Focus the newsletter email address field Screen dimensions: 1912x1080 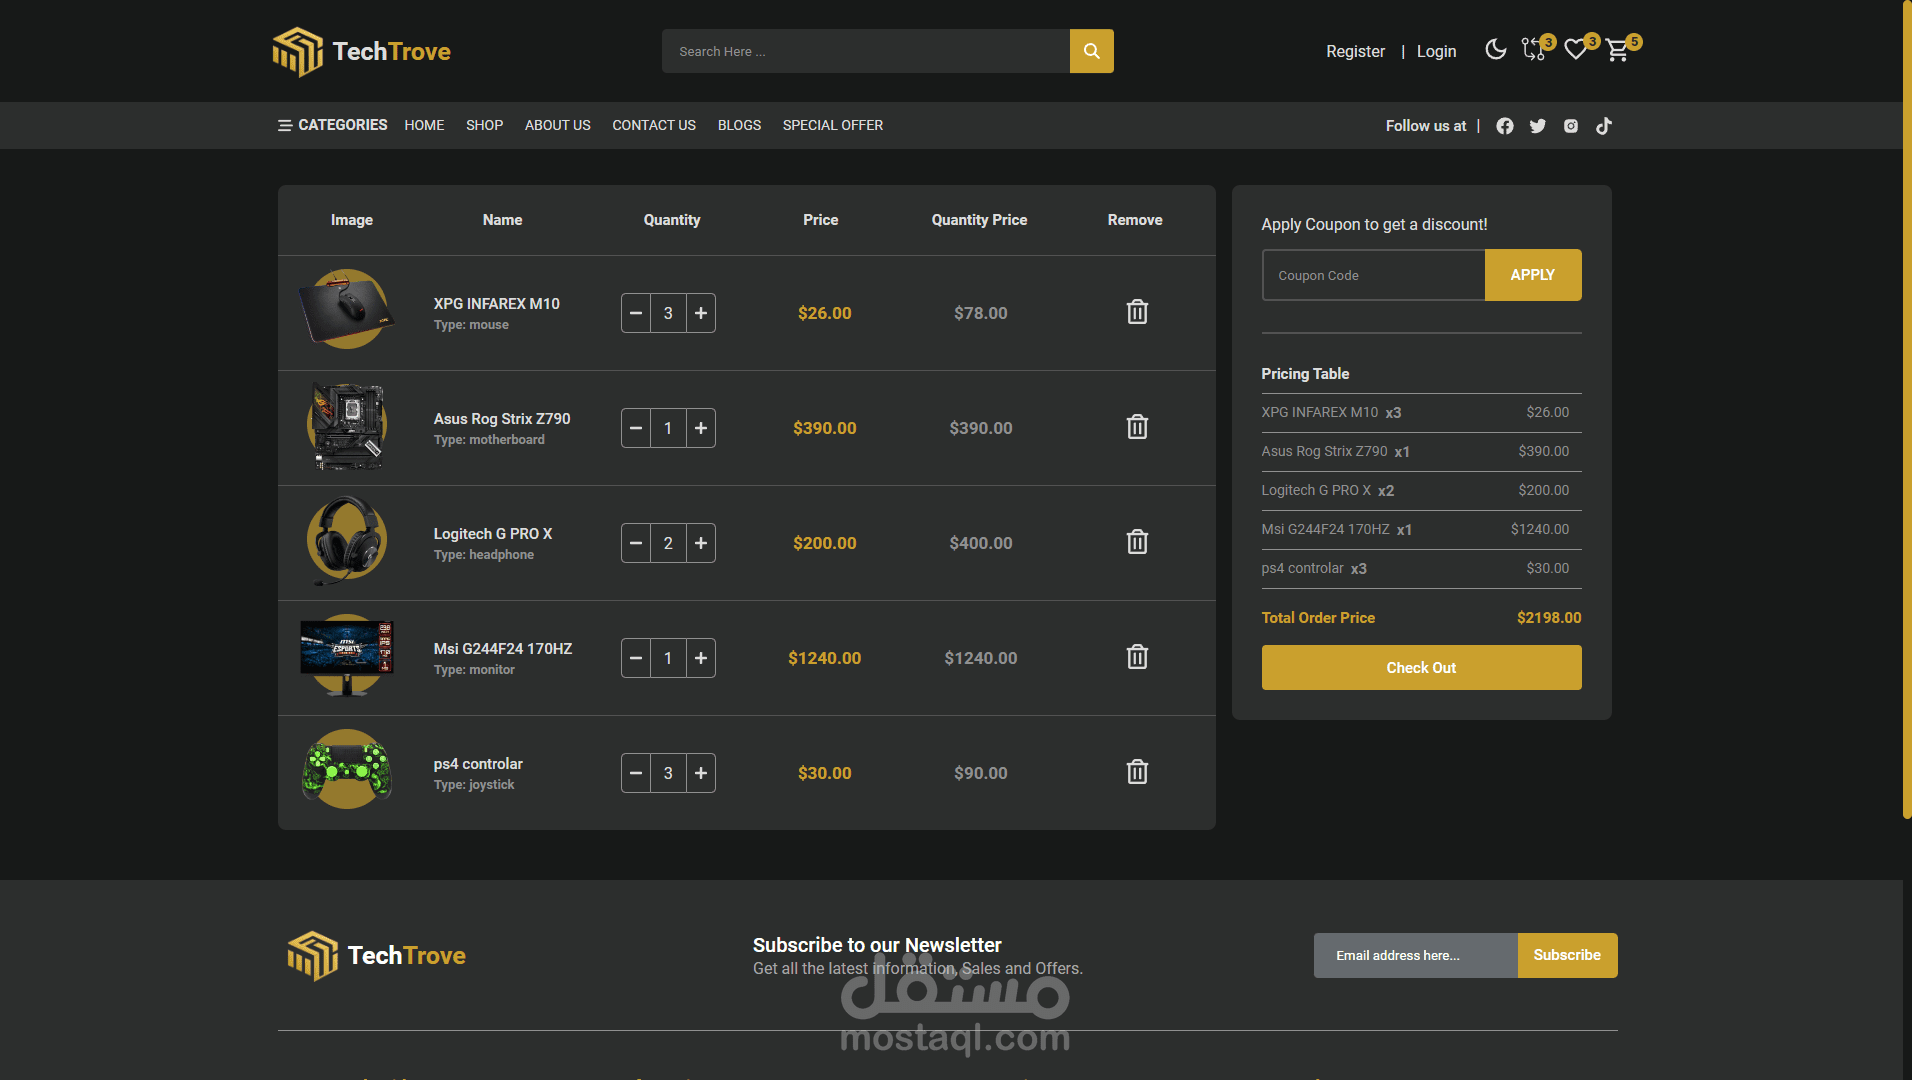tap(1416, 956)
